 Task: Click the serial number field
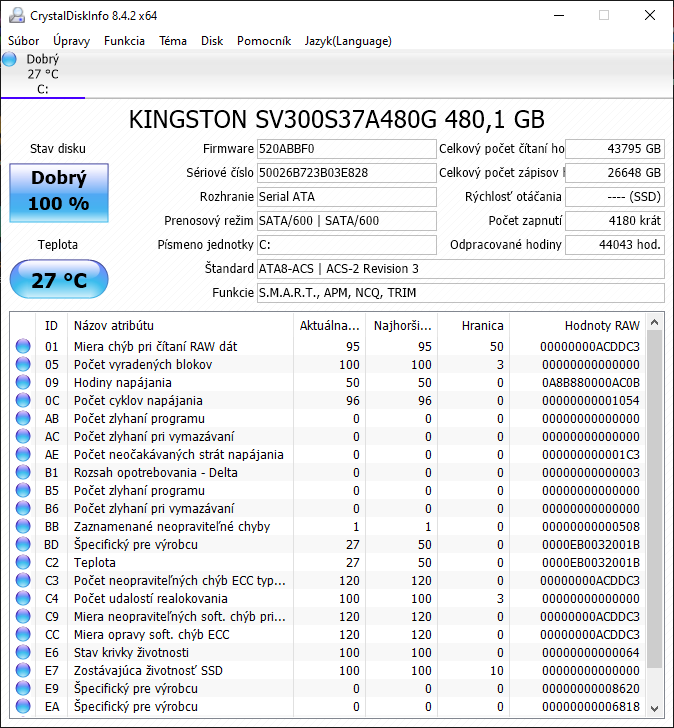tap(346, 173)
